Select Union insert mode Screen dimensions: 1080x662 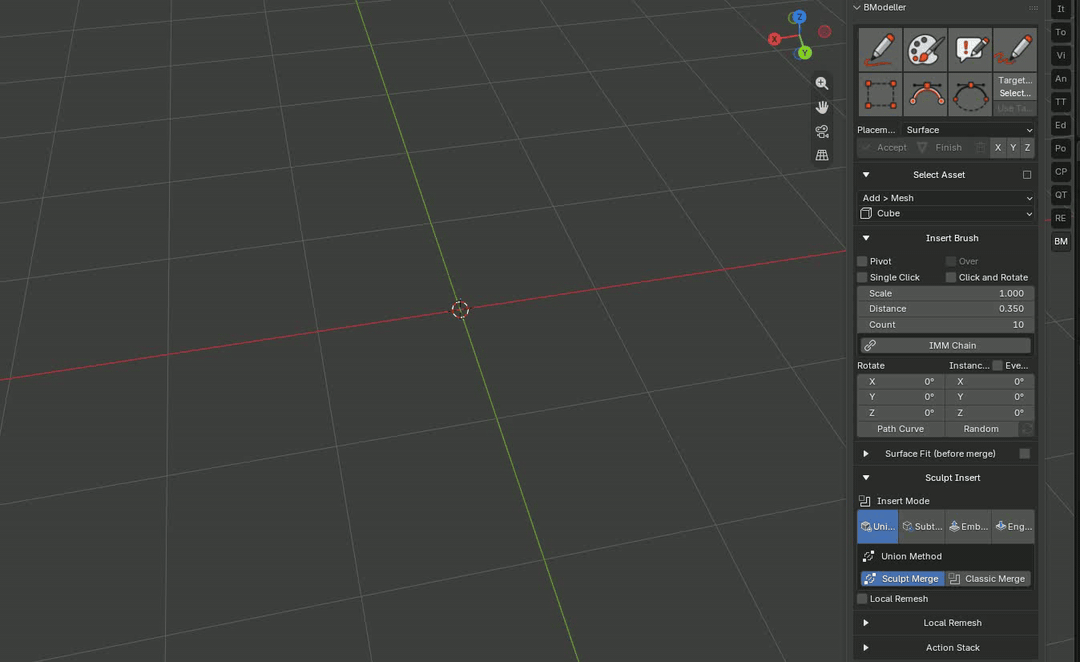point(878,526)
